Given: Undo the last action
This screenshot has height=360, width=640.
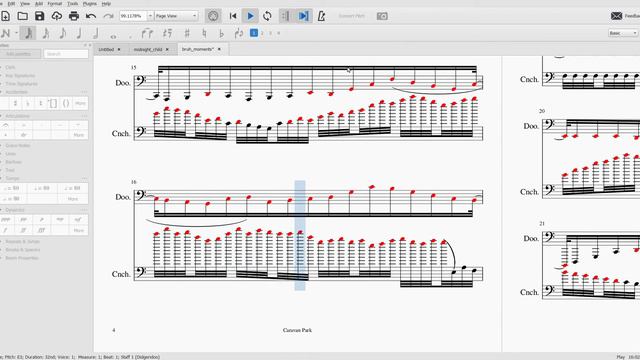Looking at the screenshot, I should coord(91,16).
